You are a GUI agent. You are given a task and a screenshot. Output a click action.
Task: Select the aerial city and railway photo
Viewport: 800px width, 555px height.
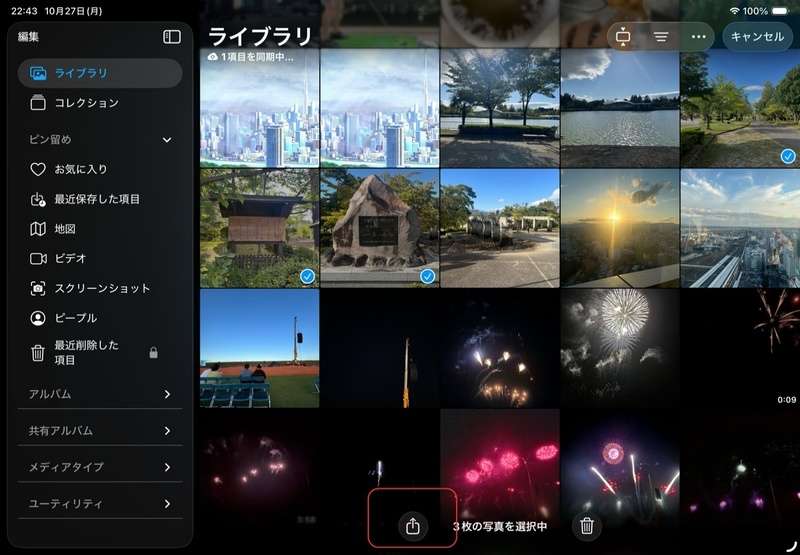click(x=740, y=229)
